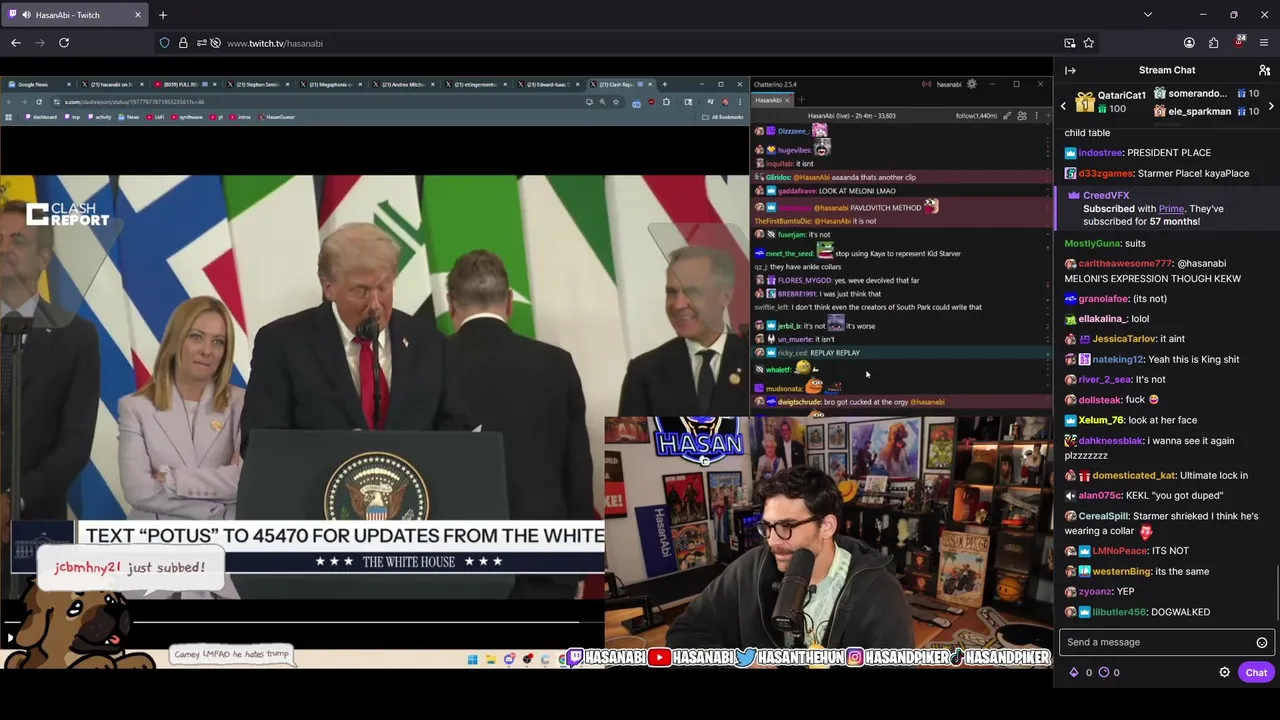1280x720 pixels.
Task: Click username CerealSpill in chat
Action: pos(1103,516)
